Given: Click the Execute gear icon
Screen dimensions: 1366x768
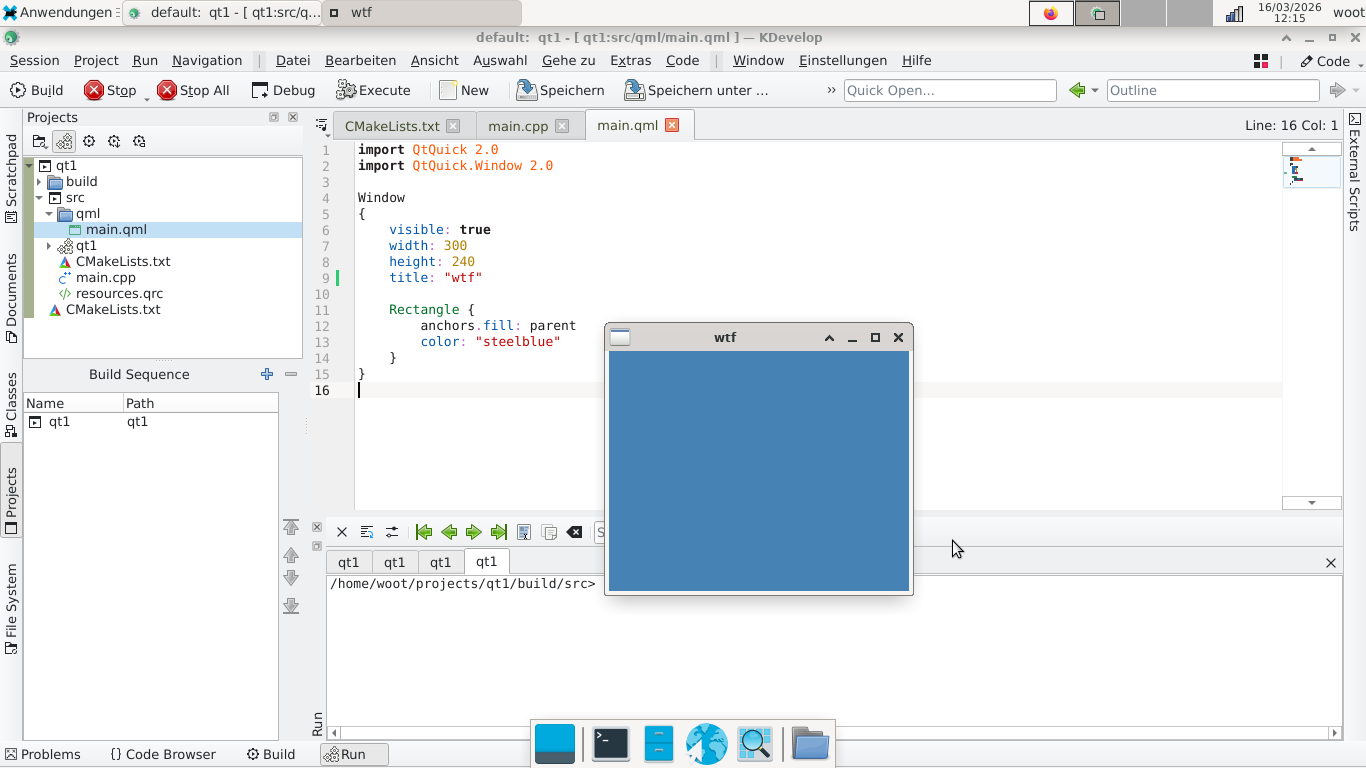Looking at the screenshot, I should 346,90.
